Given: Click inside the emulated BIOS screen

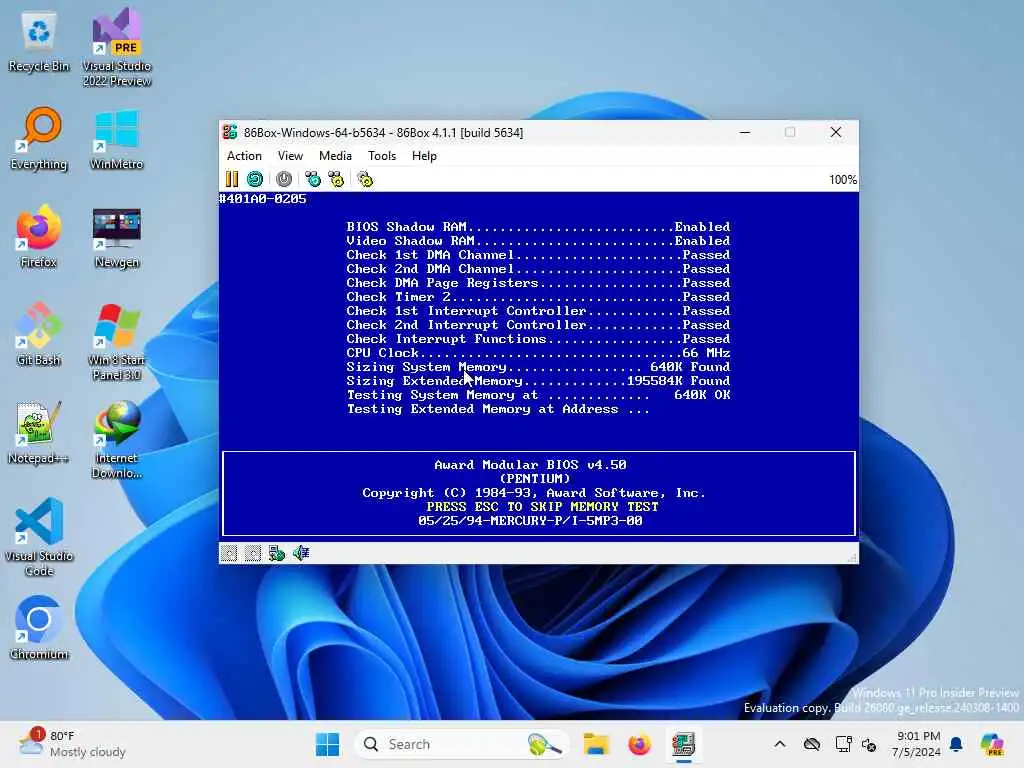Looking at the screenshot, I should coord(539,366).
